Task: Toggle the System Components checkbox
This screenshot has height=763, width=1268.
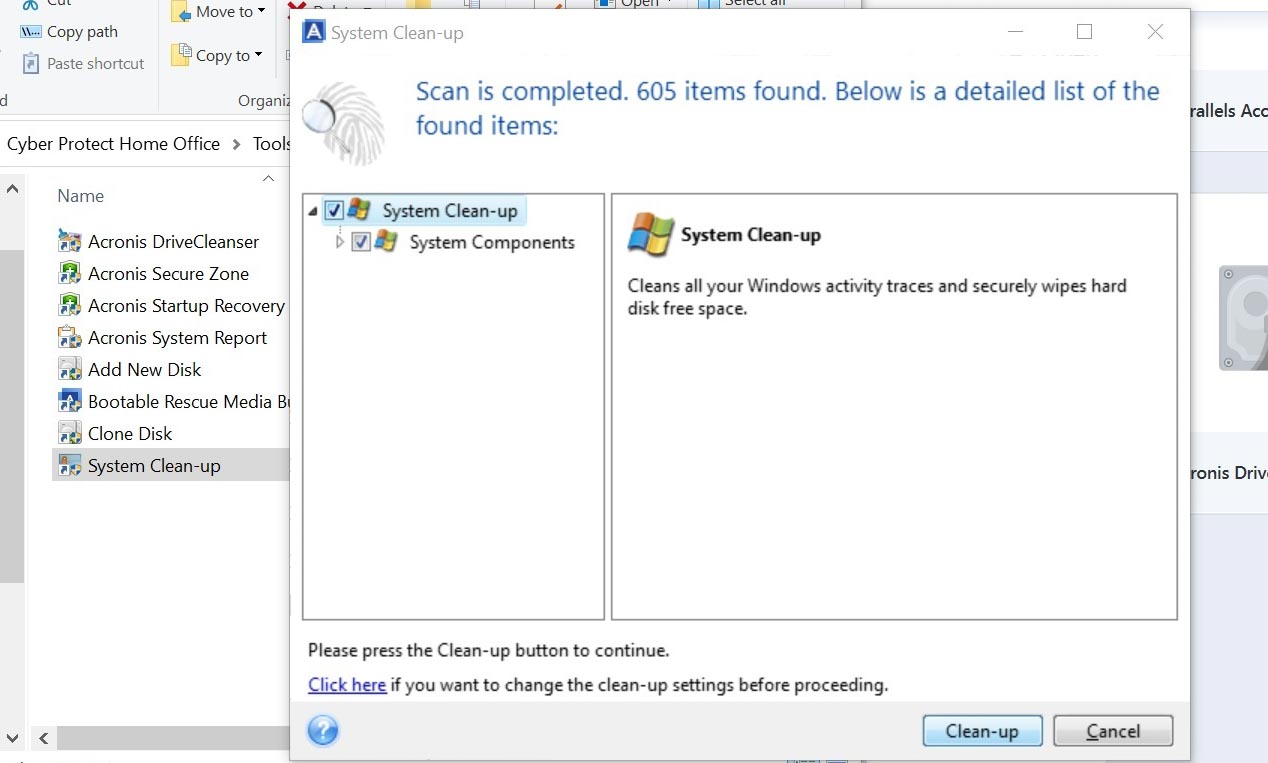Action: 361,242
